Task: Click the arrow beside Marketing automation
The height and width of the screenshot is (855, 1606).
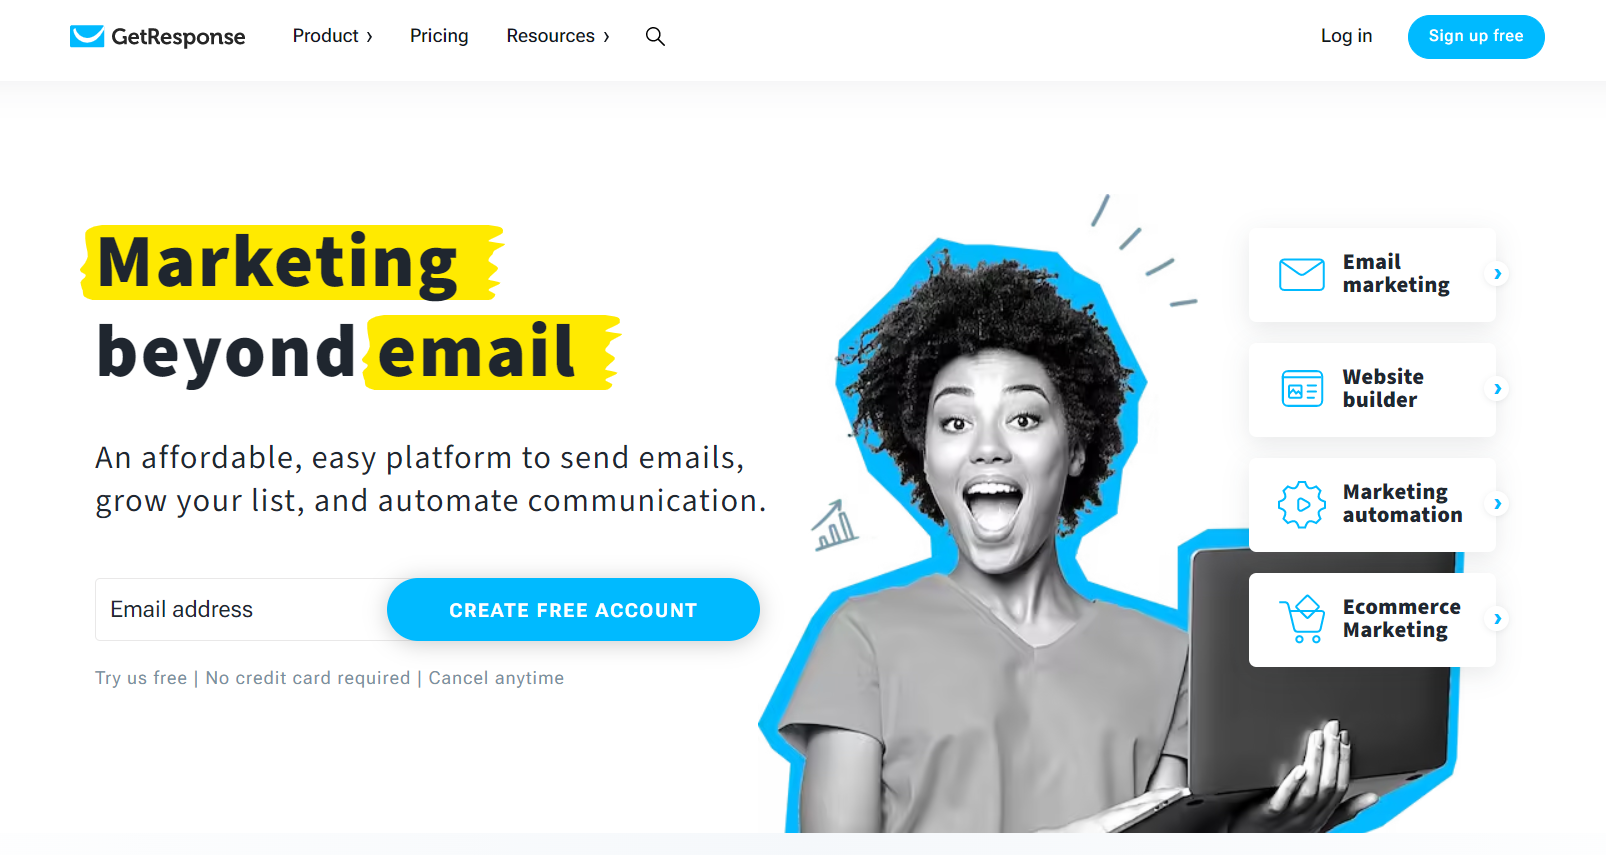Action: click(x=1497, y=504)
